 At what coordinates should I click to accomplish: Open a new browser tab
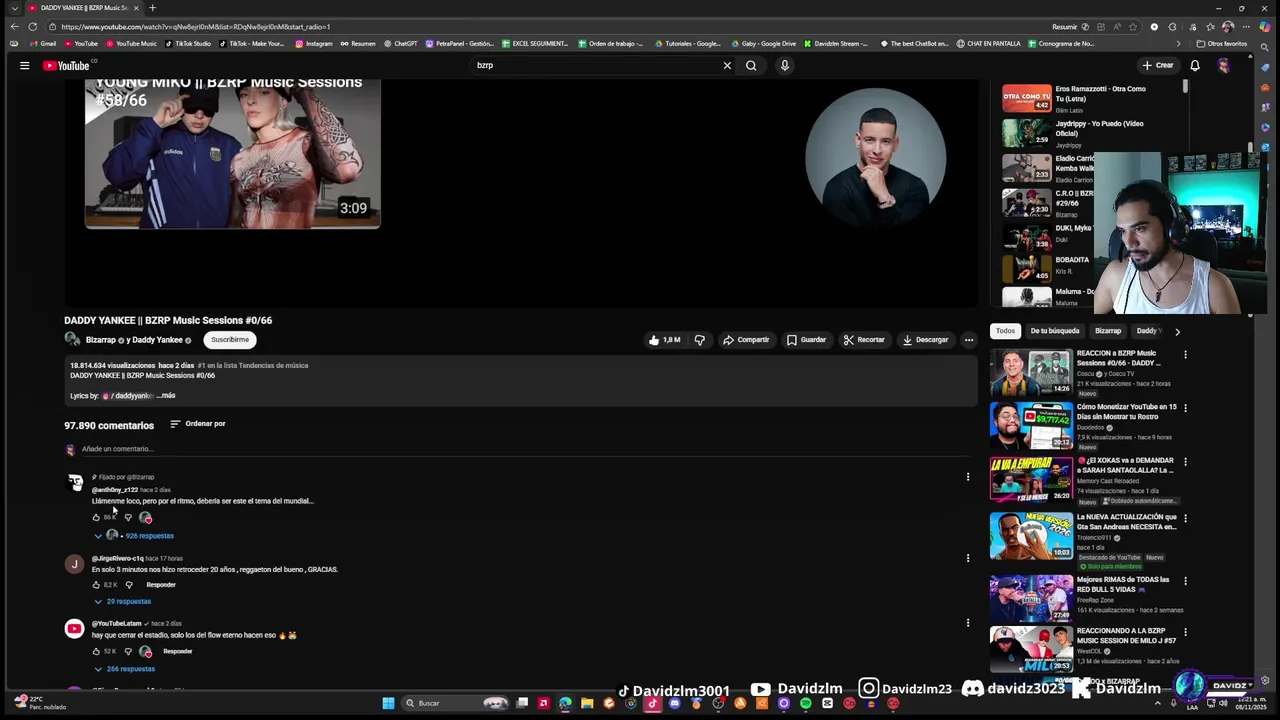pos(152,8)
